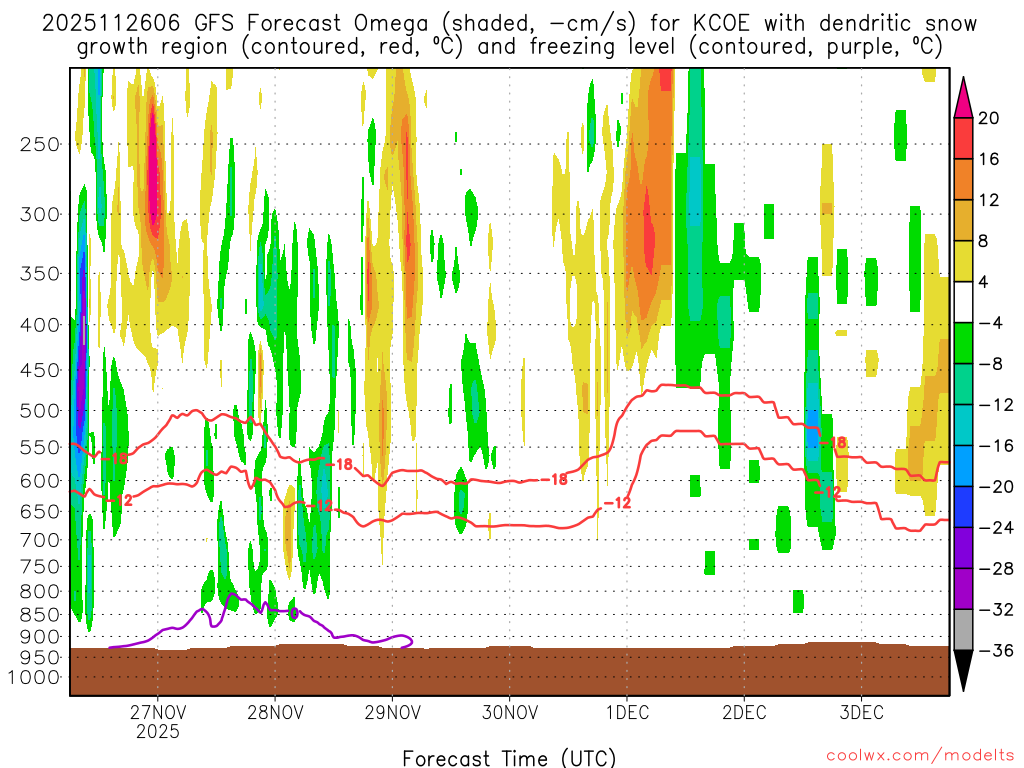Click the 2DEC date label
Screen dimensions: 1024x768
point(744,712)
